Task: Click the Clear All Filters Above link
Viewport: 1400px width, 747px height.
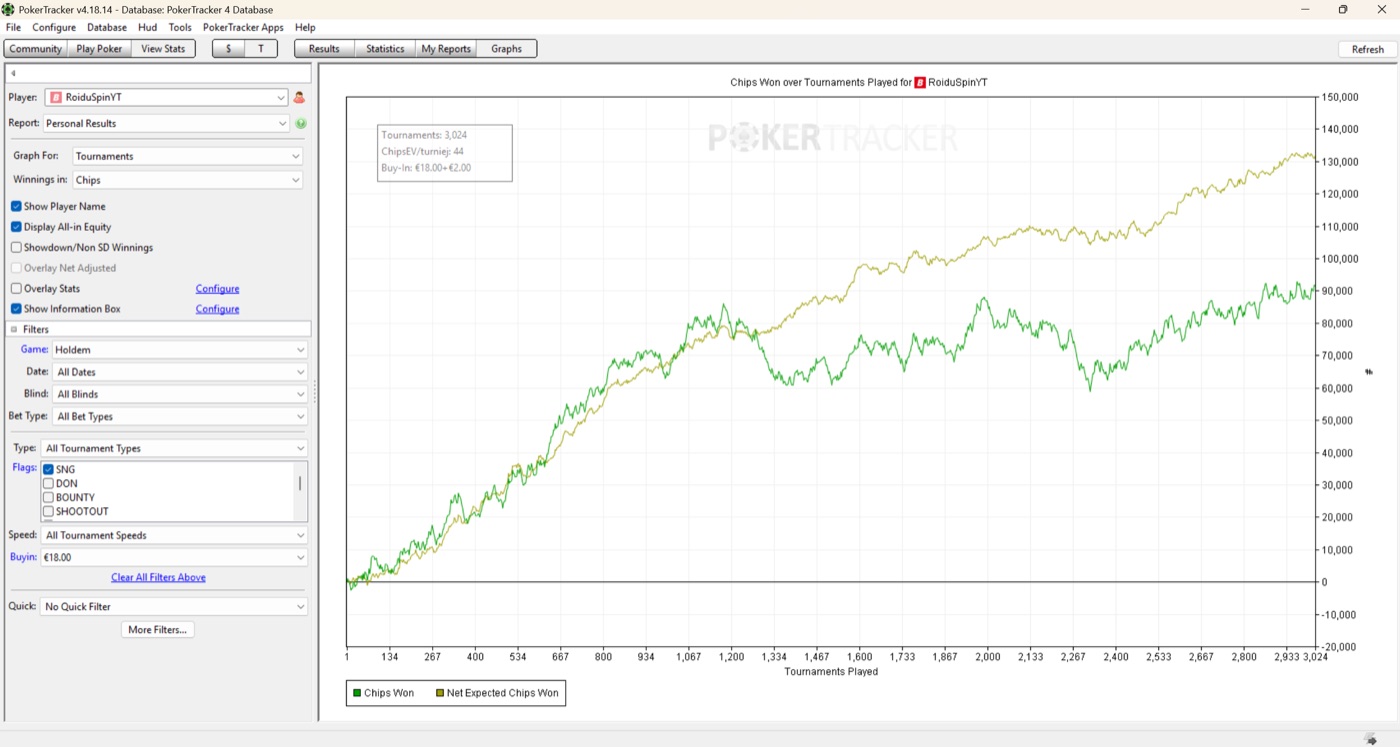Action: pyautogui.click(x=158, y=578)
